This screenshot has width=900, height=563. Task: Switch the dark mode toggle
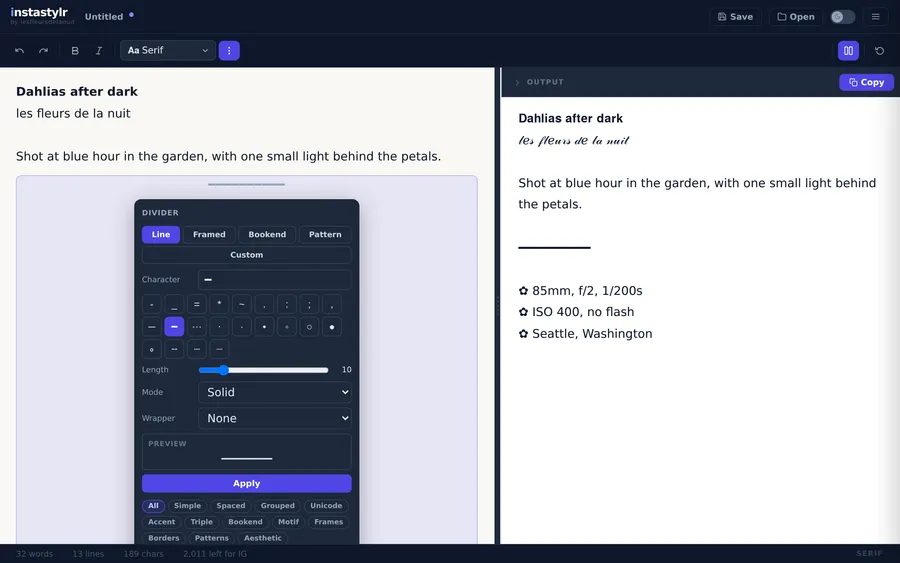[843, 17]
